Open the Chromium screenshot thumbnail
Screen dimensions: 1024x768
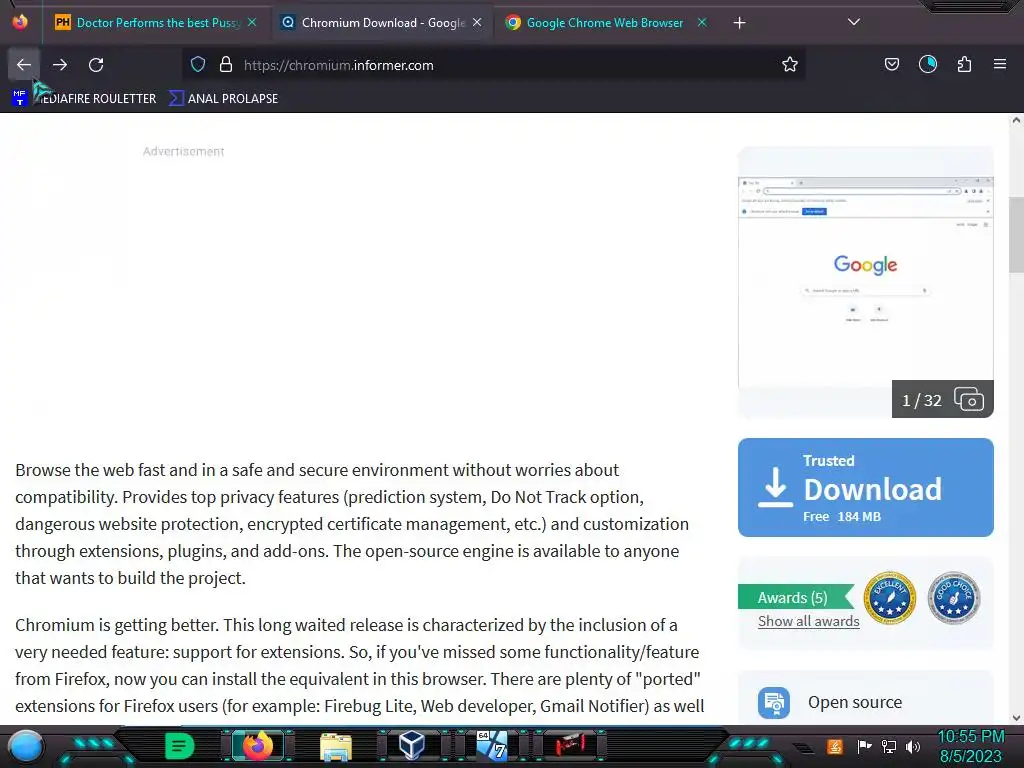865,281
